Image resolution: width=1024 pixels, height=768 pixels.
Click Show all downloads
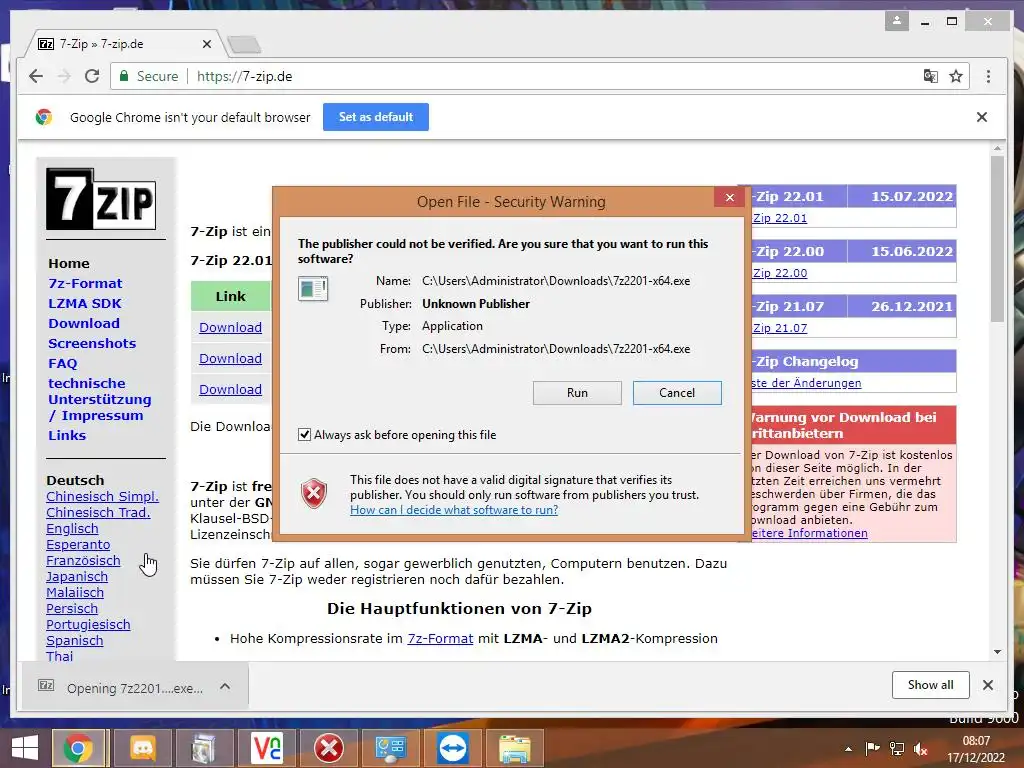pyautogui.click(x=931, y=685)
